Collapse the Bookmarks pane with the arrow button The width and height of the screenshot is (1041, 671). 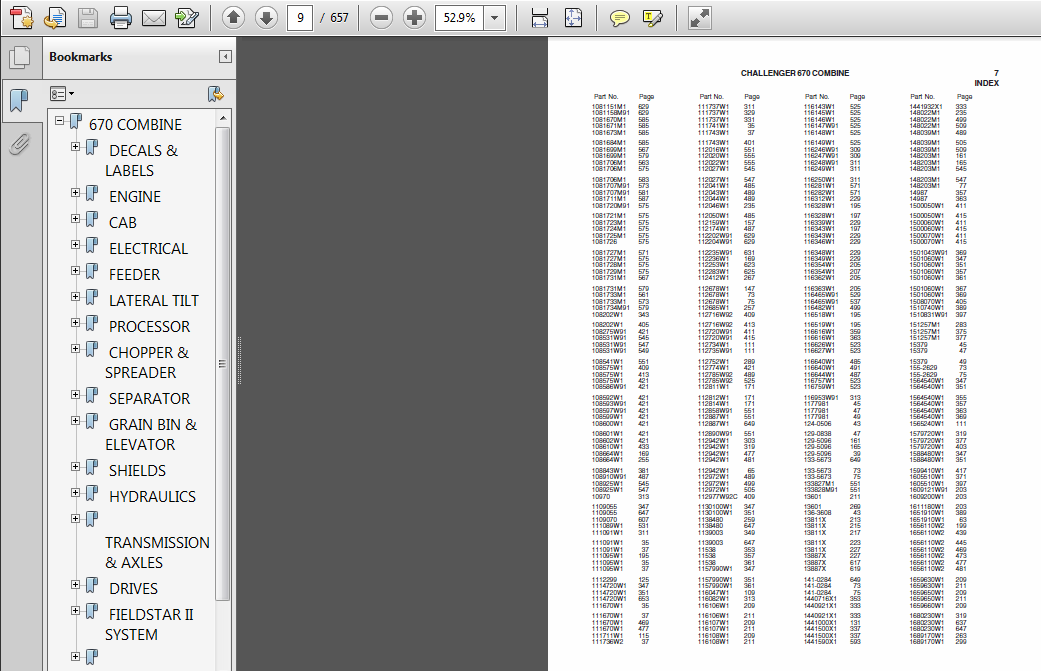(x=225, y=56)
